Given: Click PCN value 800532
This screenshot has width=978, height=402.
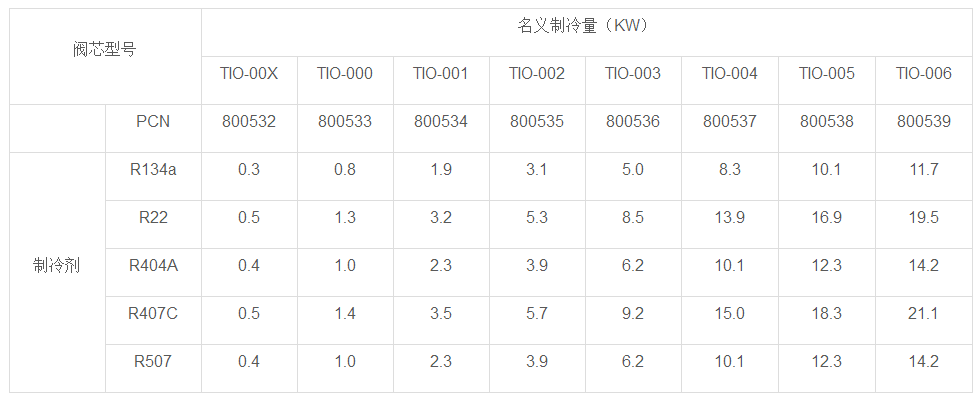Looking at the screenshot, I should coord(249,122).
